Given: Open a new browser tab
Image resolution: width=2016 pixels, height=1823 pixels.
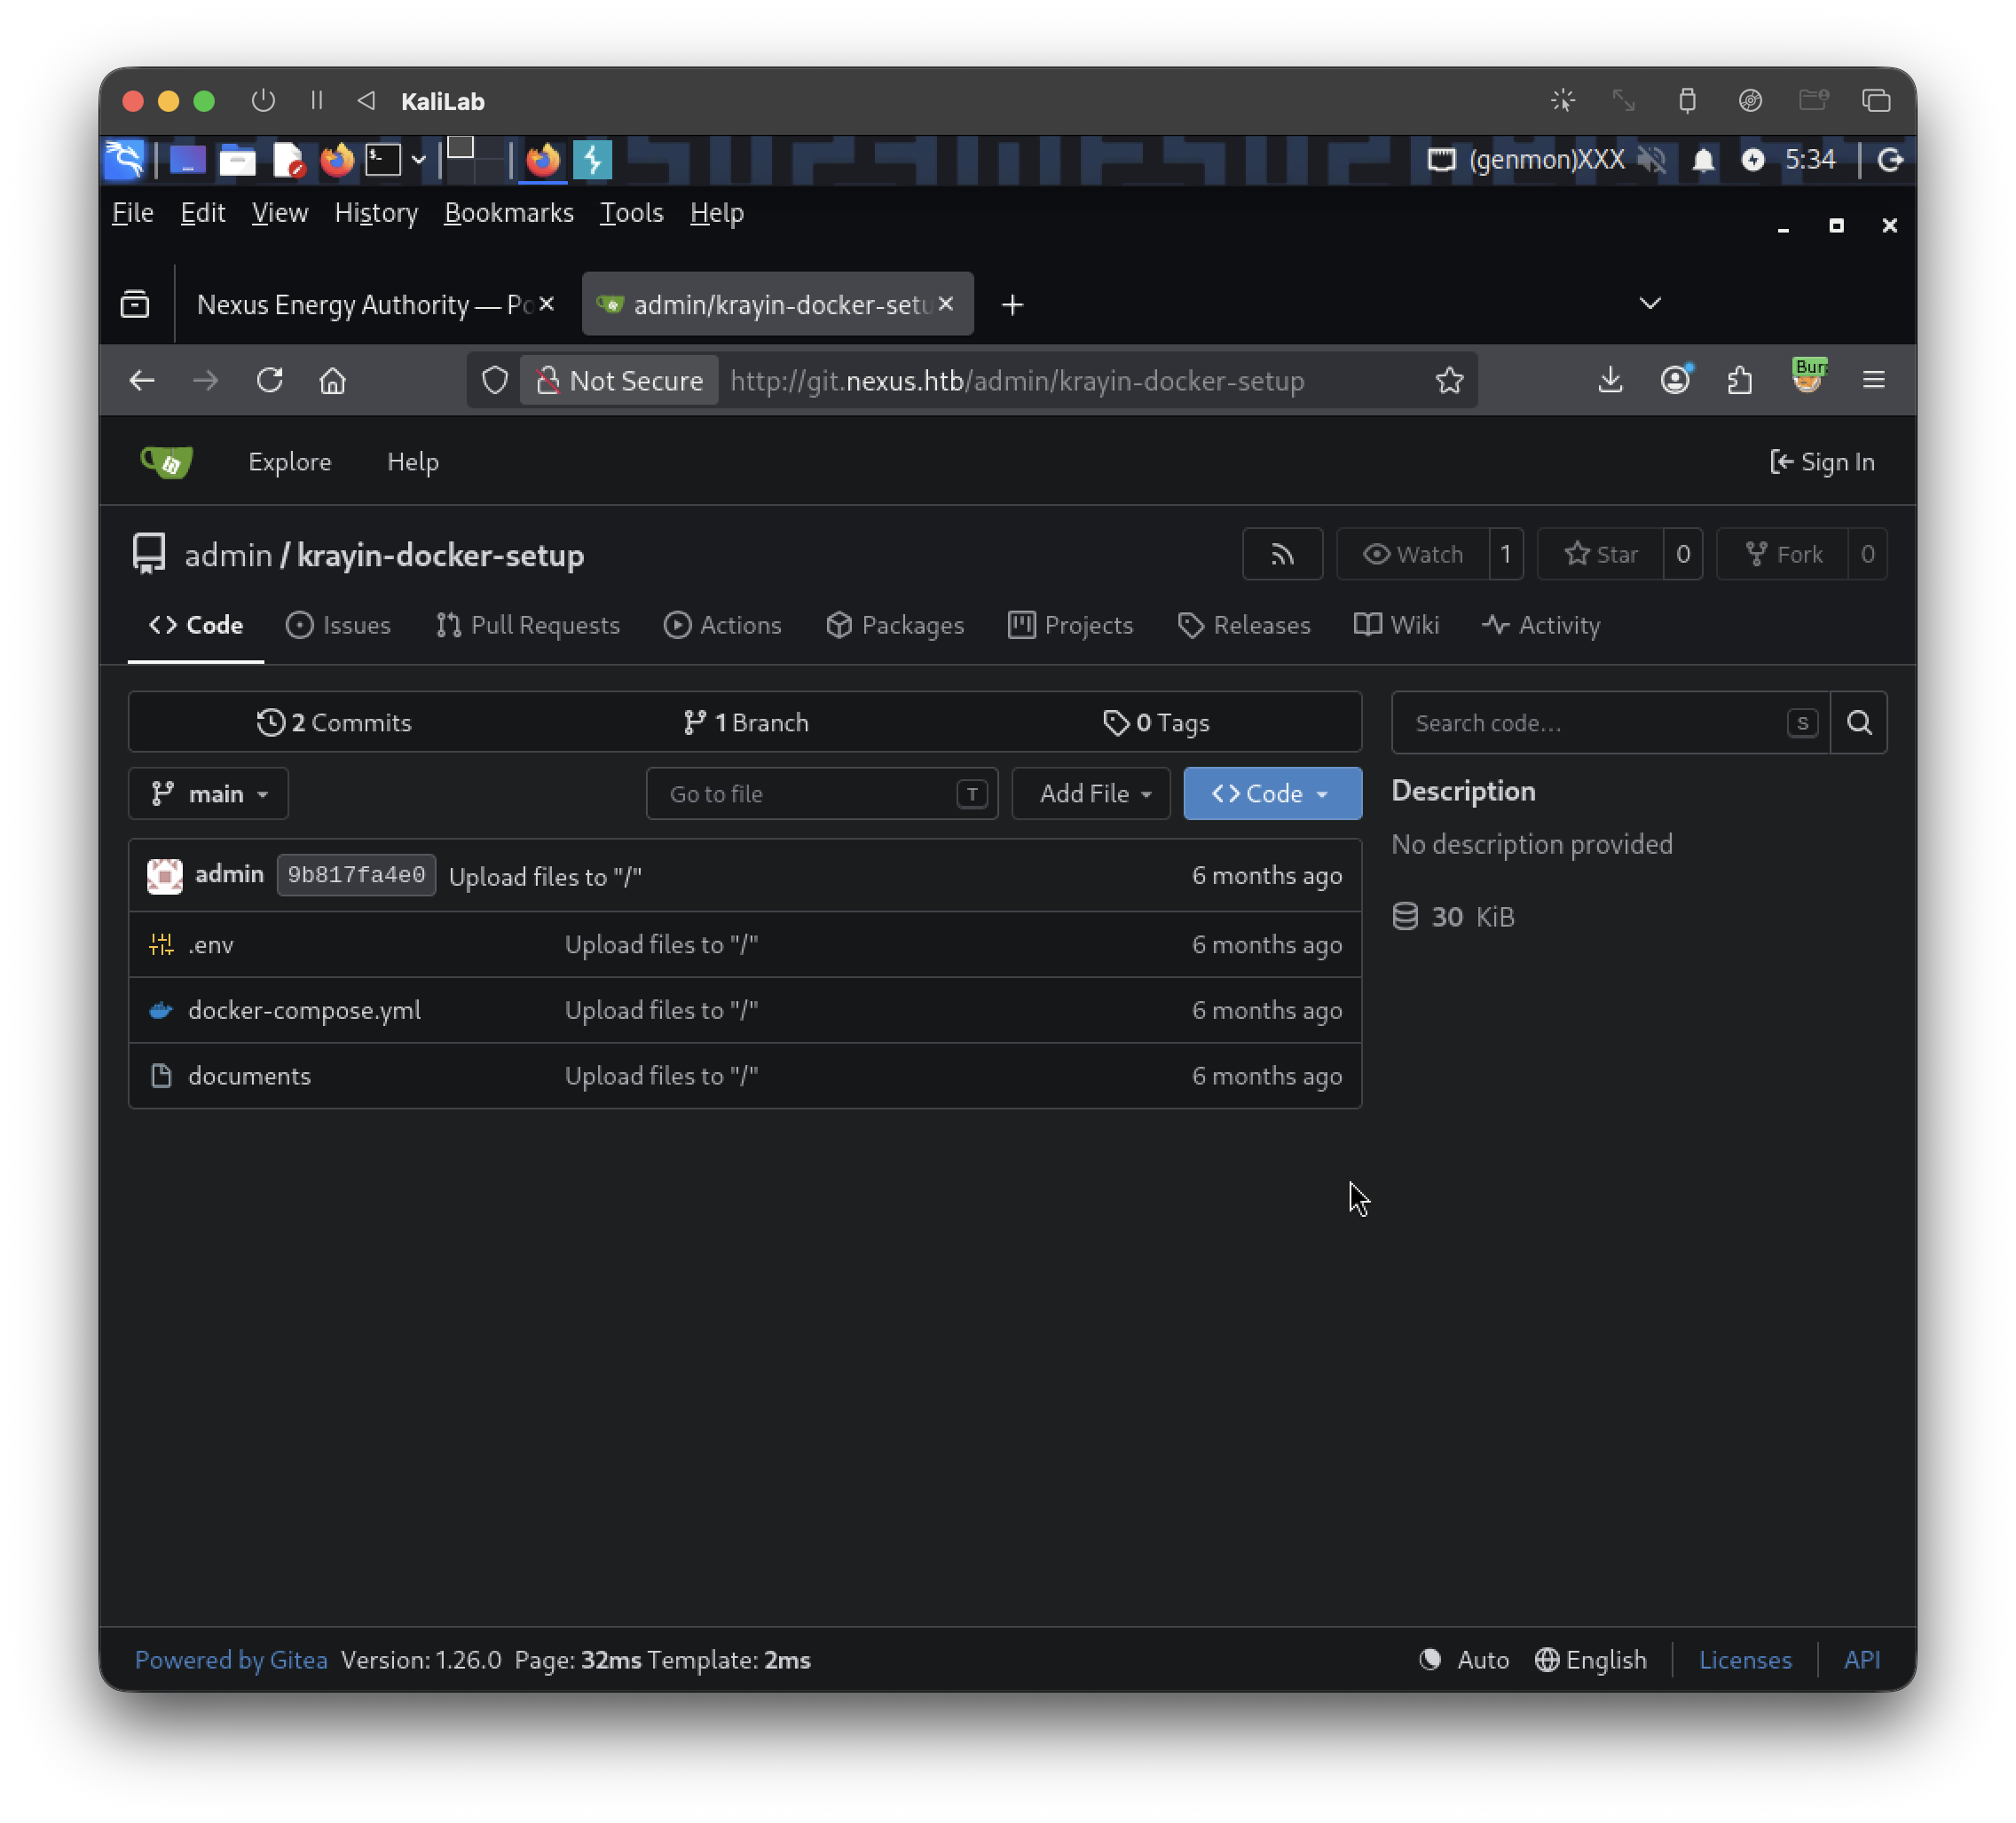Looking at the screenshot, I should pyautogui.click(x=1012, y=305).
